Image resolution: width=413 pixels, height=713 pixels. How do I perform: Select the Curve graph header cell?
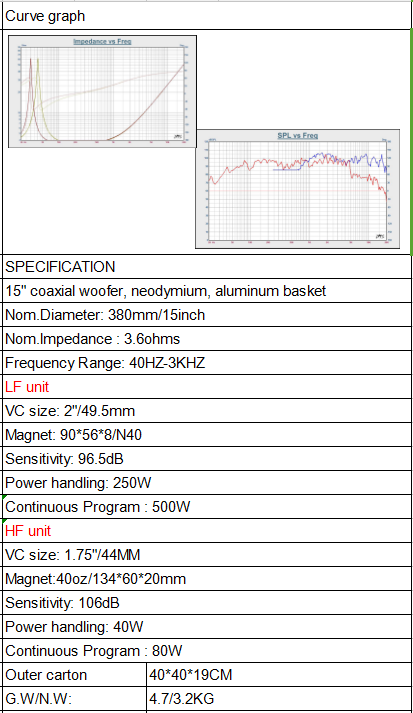tap(207, 16)
